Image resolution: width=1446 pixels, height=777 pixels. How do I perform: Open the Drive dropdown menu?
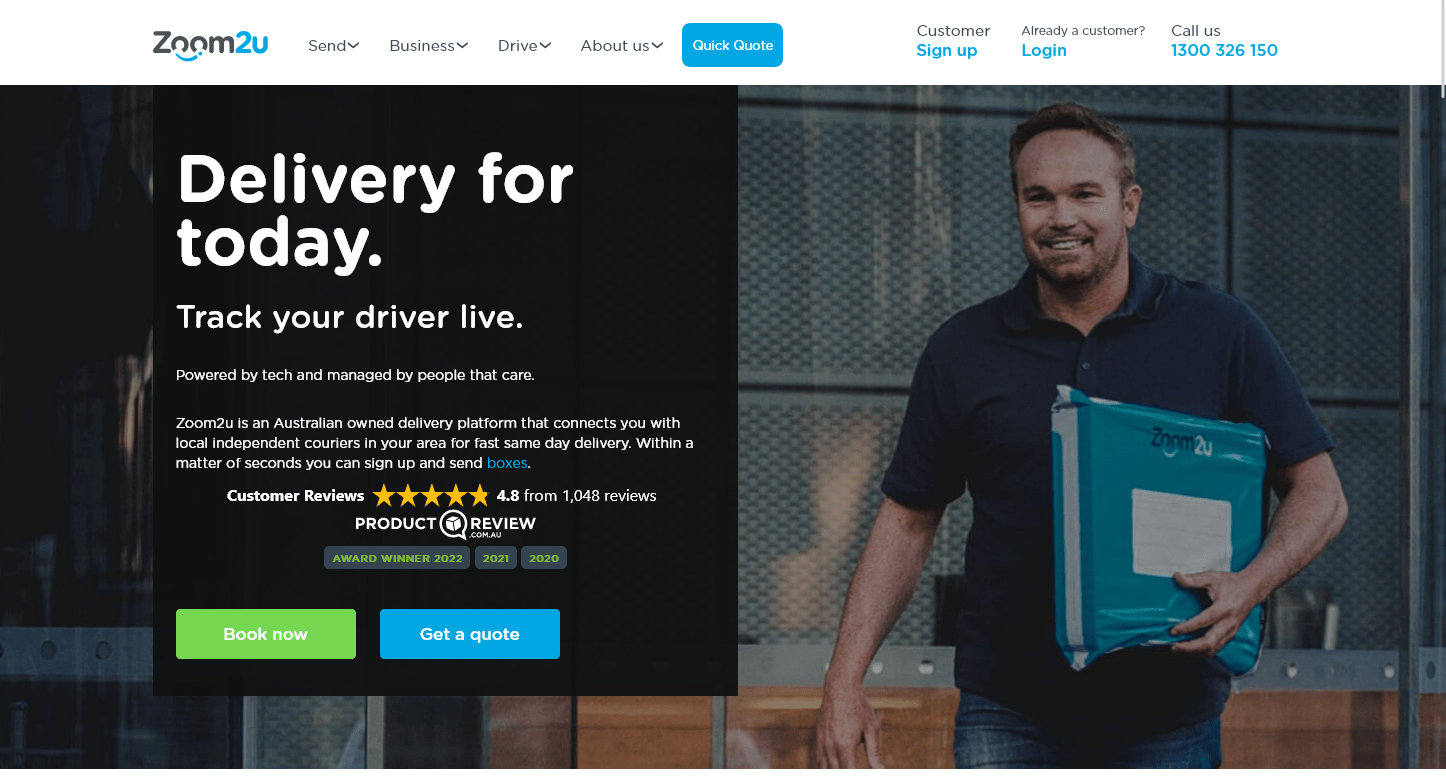pyautogui.click(x=525, y=45)
